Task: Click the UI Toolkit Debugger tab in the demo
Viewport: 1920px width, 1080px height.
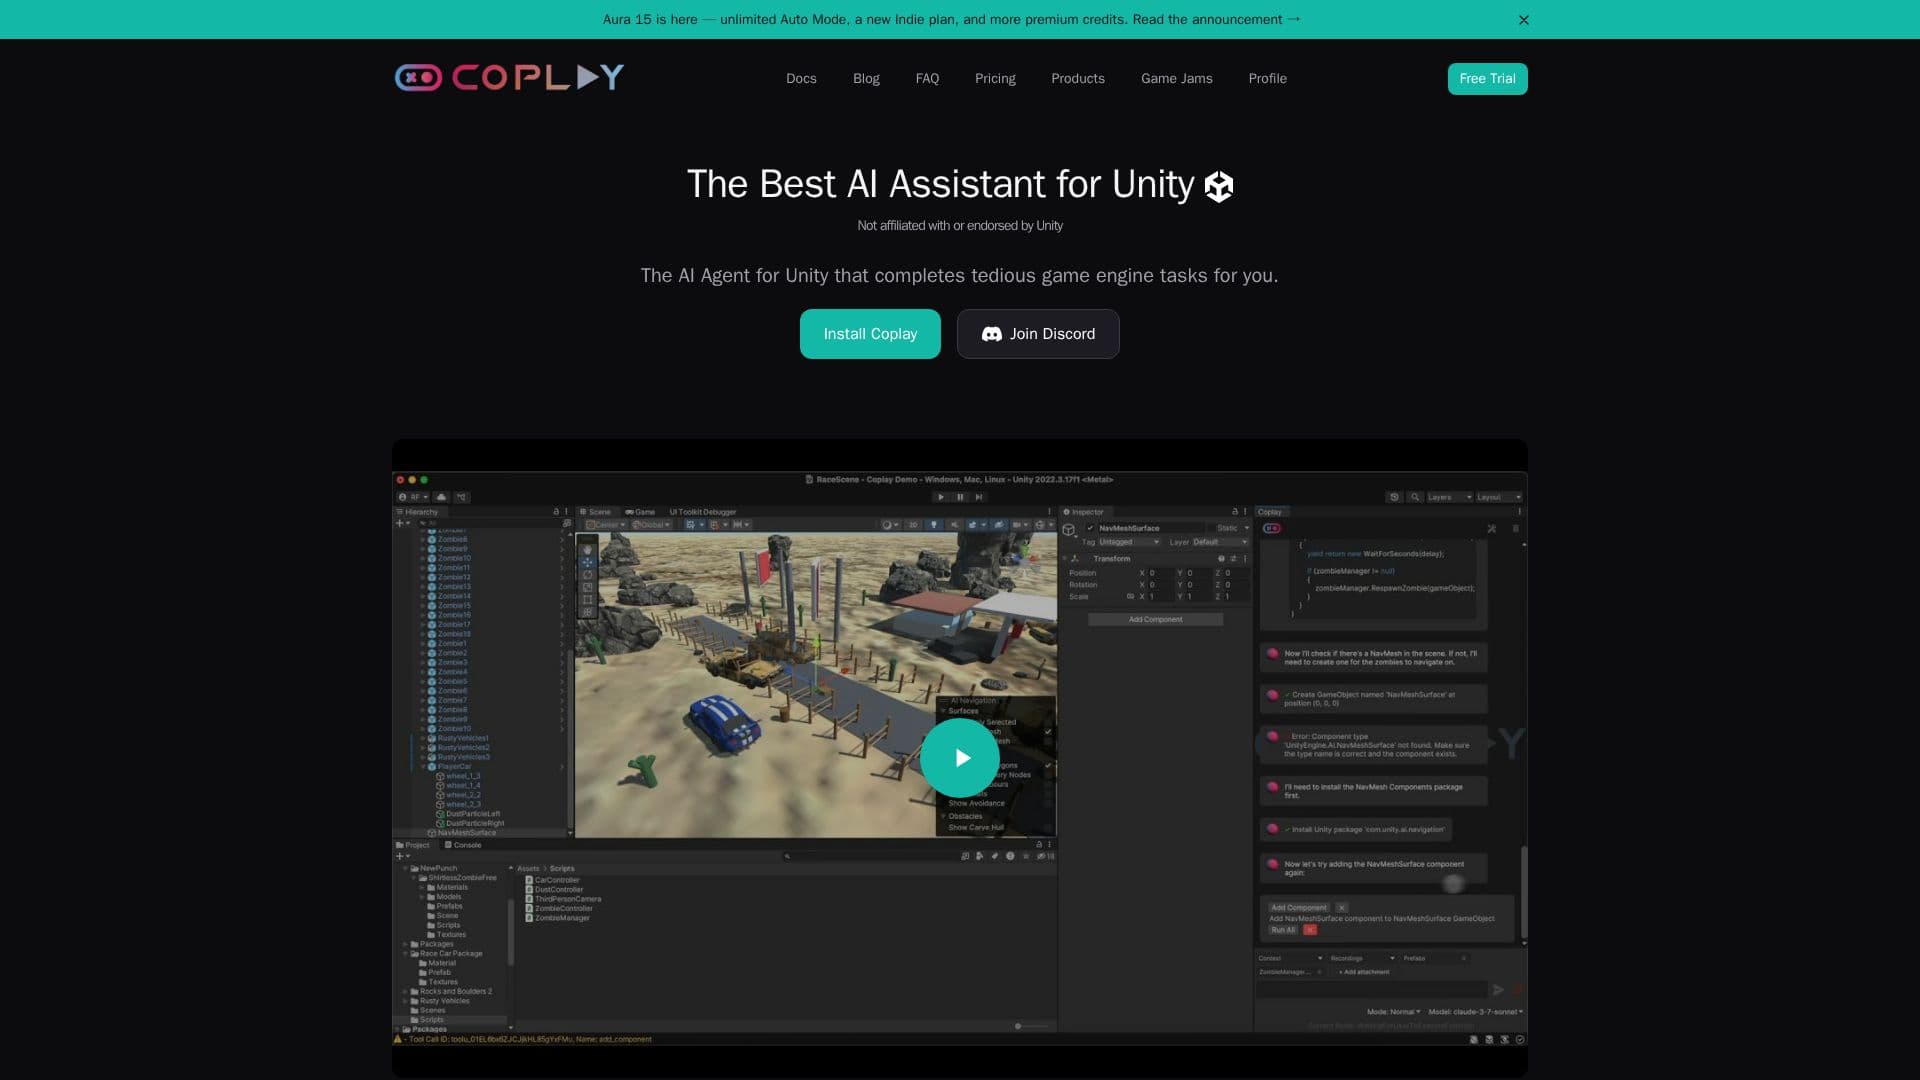Action: pos(703,512)
